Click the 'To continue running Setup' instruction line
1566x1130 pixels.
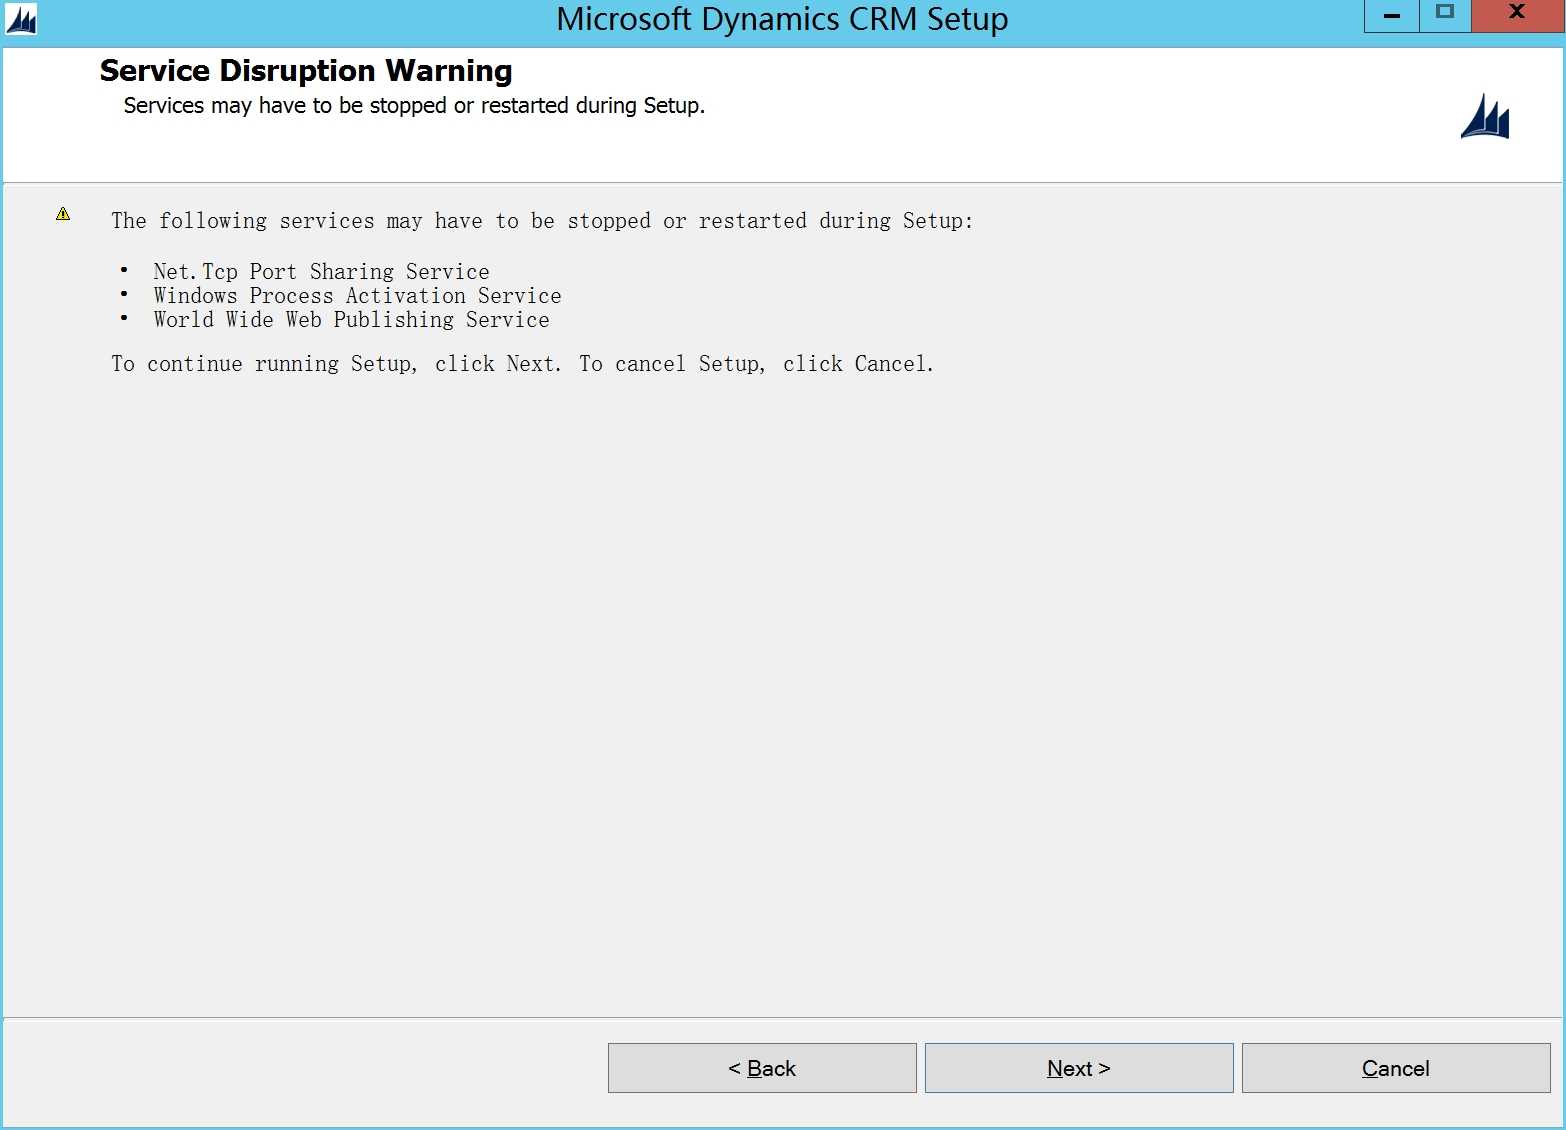click(x=522, y=364)
